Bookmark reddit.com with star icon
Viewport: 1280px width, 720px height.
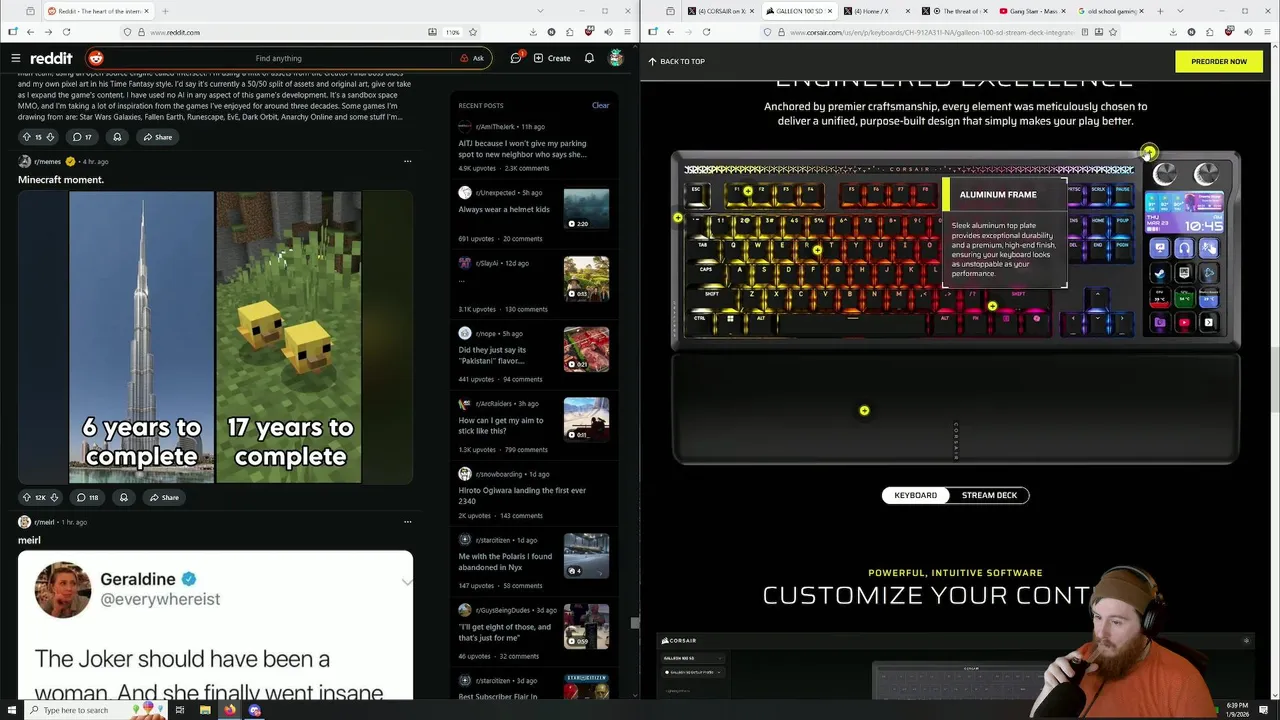473,32
